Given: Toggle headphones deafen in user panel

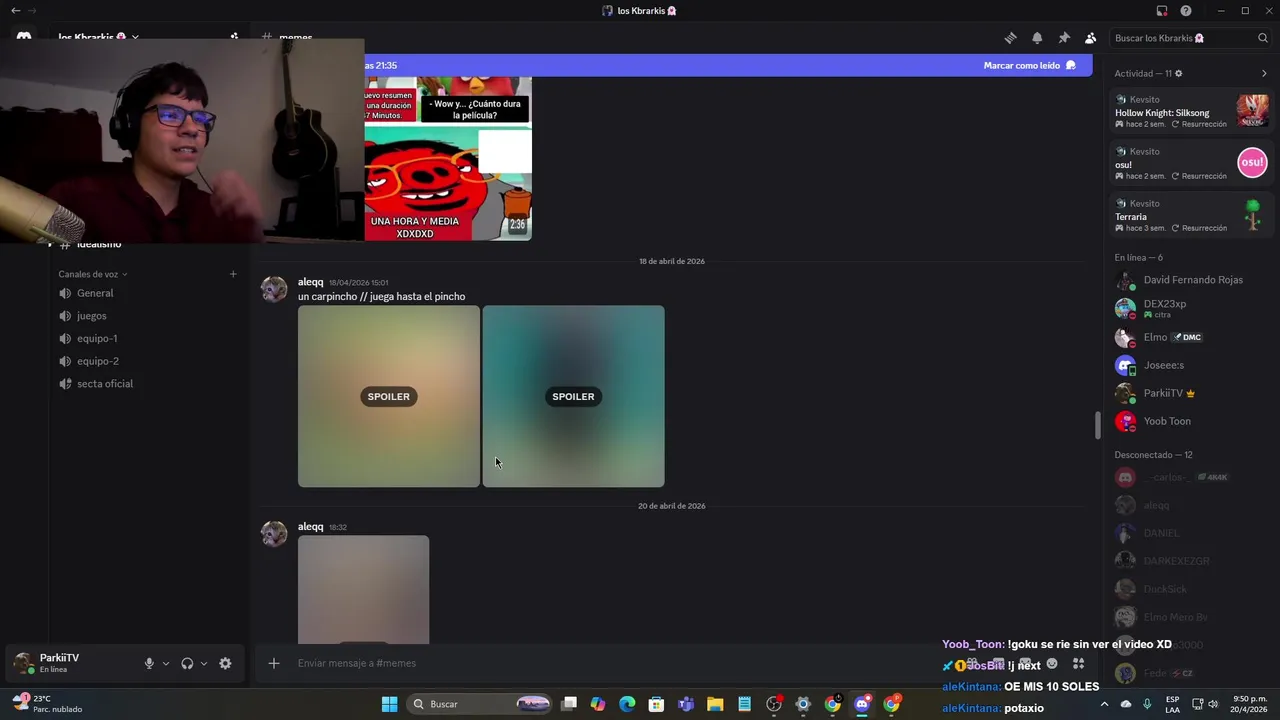Looking at the screenshot, I should click(187, 663).
